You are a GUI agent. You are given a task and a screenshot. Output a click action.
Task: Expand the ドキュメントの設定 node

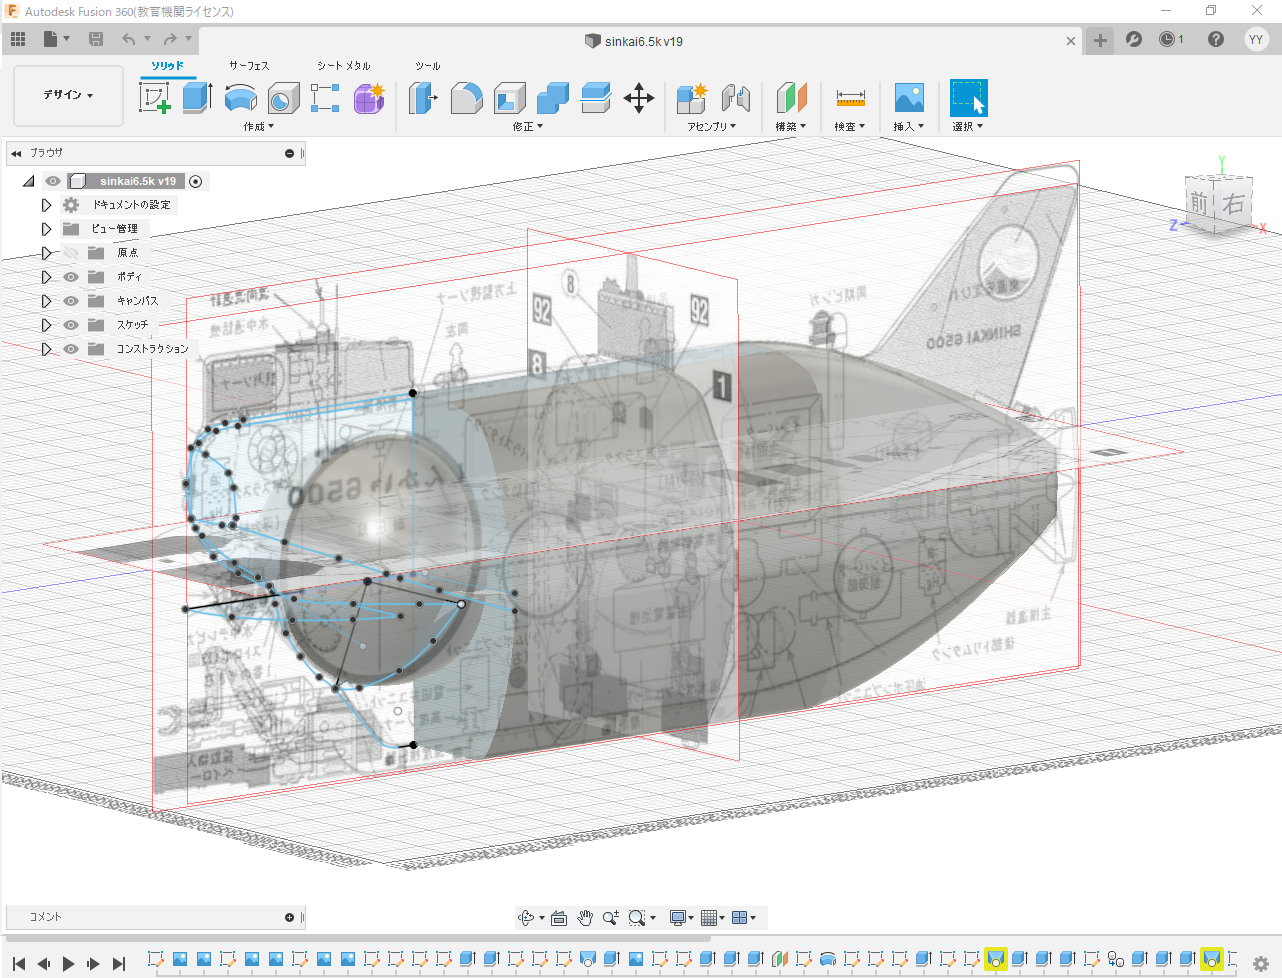pyautogui.click(x=46, y=205)
